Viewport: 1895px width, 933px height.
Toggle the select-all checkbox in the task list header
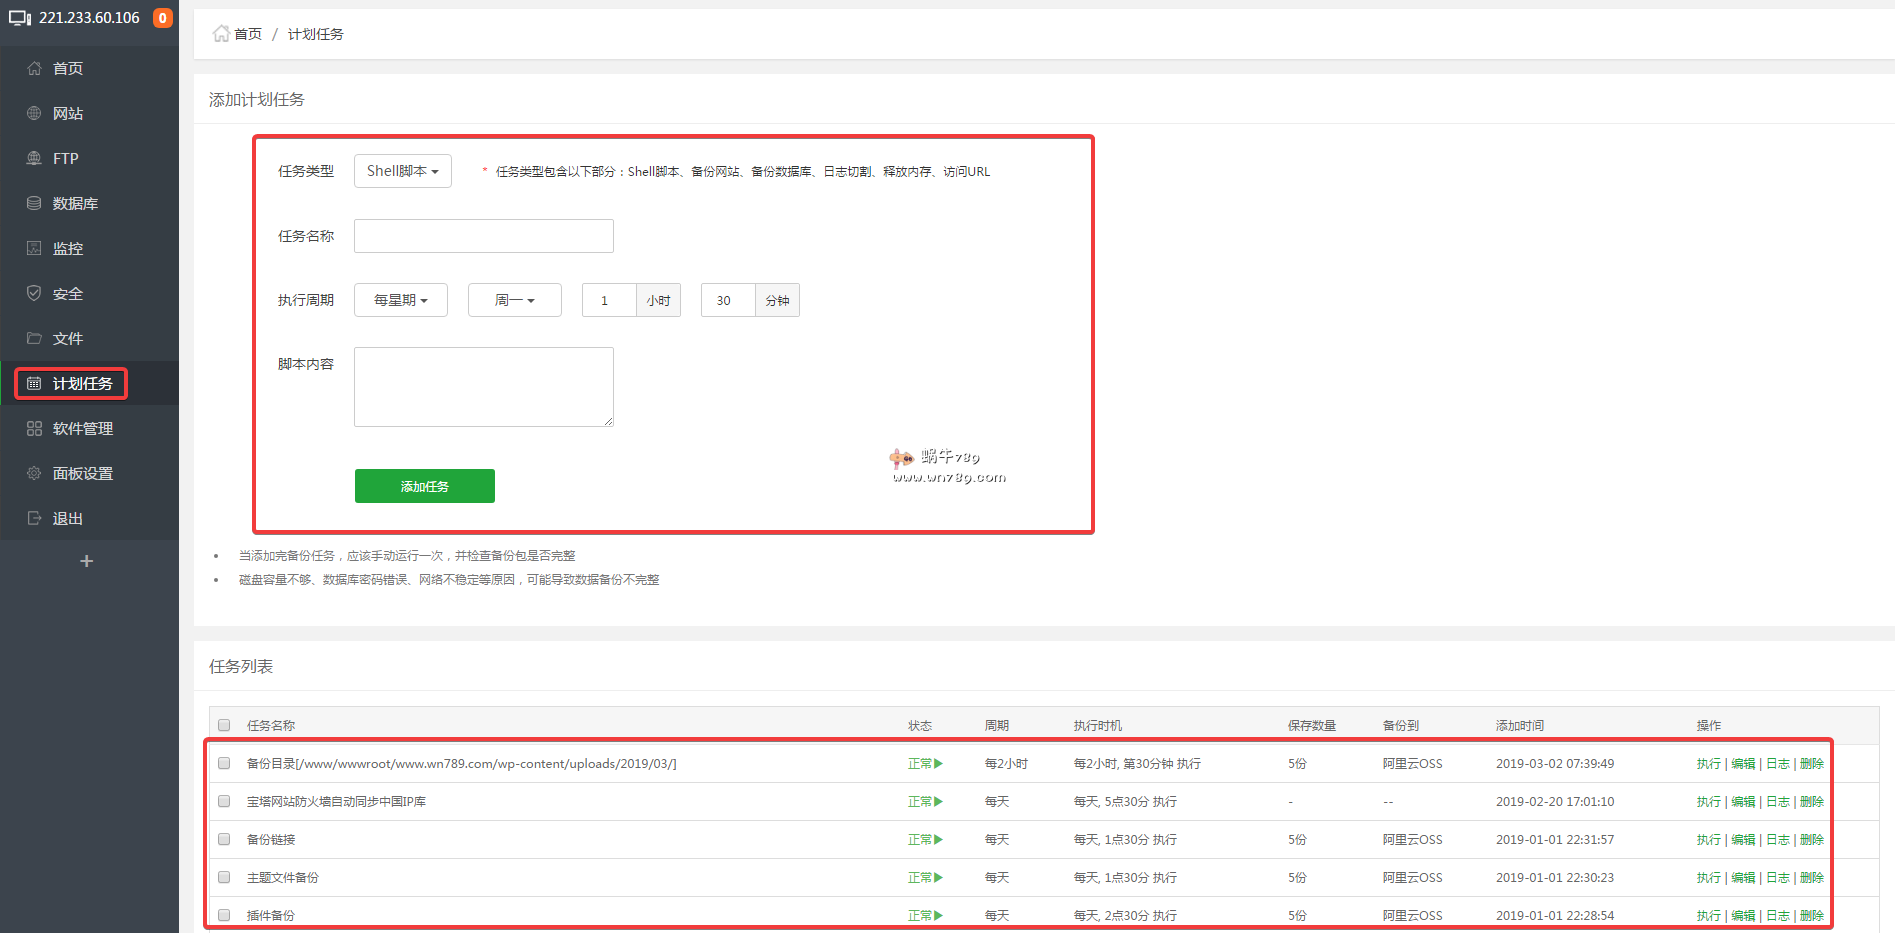click(224, 726)
